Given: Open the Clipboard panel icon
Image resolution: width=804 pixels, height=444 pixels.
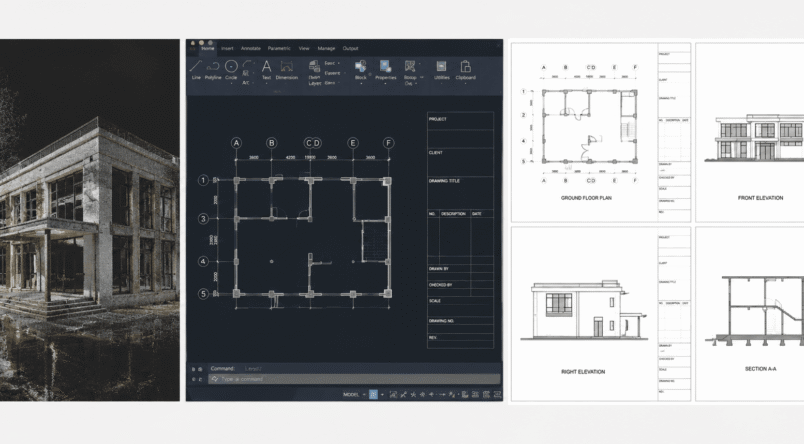Looking at the screenshot, I should [466, 66].
